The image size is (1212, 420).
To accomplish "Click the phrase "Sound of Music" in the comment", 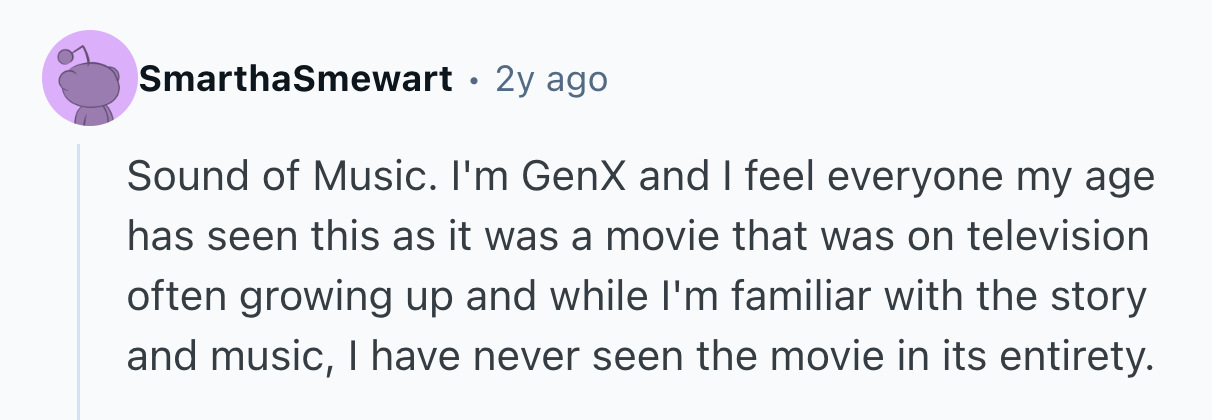I will pos(261,179).
